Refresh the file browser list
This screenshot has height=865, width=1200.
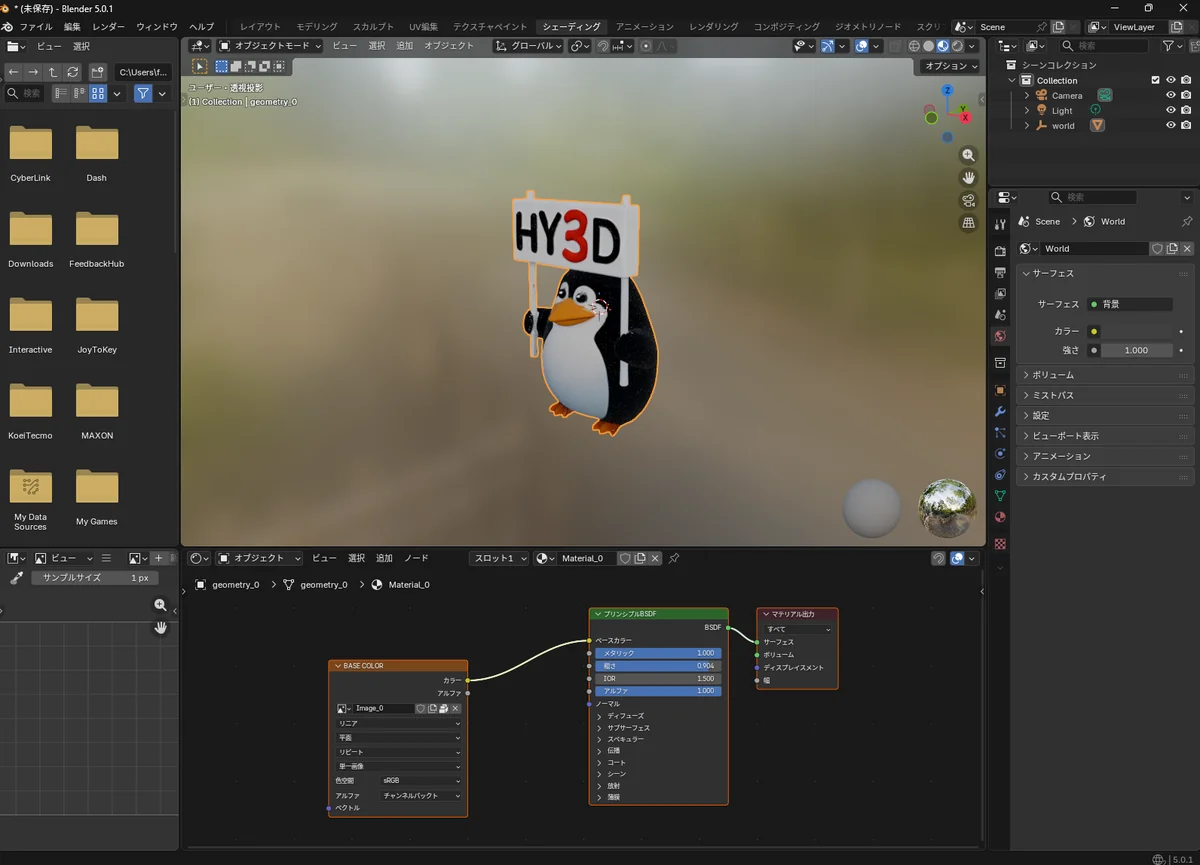pyautogui.click(x=73, y=72)
